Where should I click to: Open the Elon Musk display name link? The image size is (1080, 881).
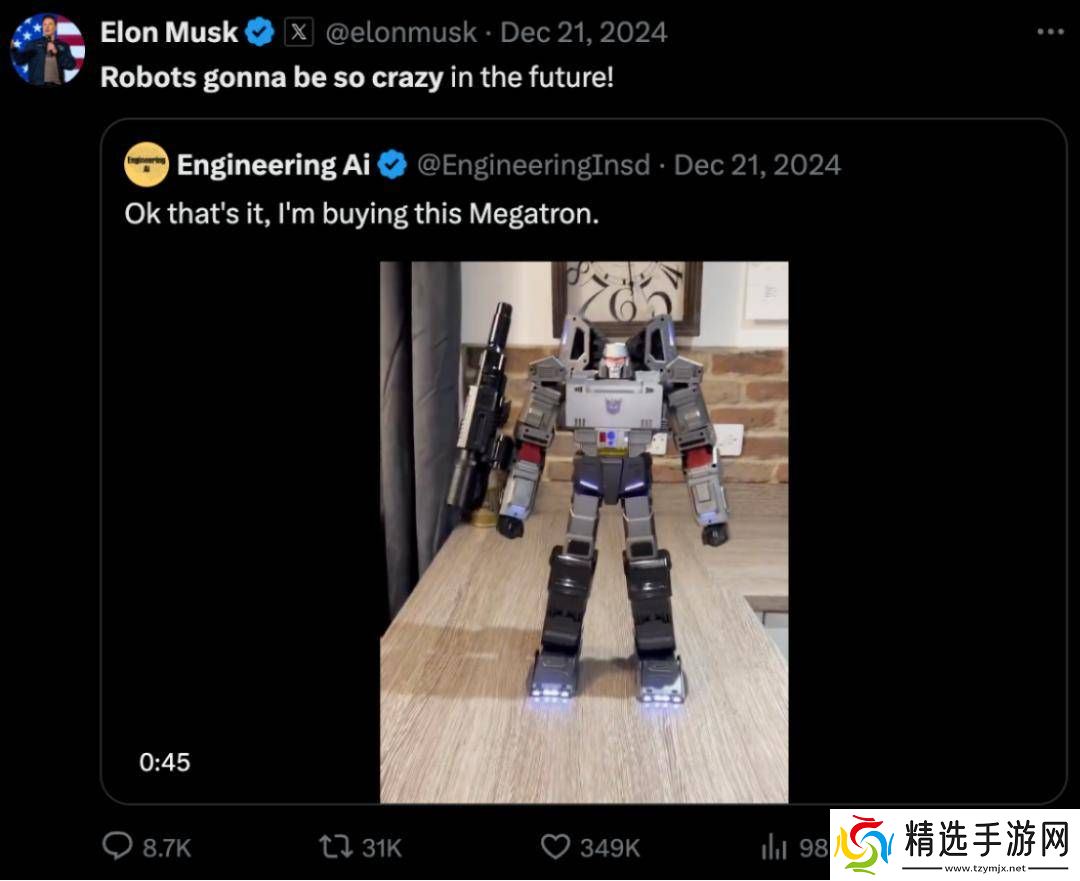pos(169,33)
